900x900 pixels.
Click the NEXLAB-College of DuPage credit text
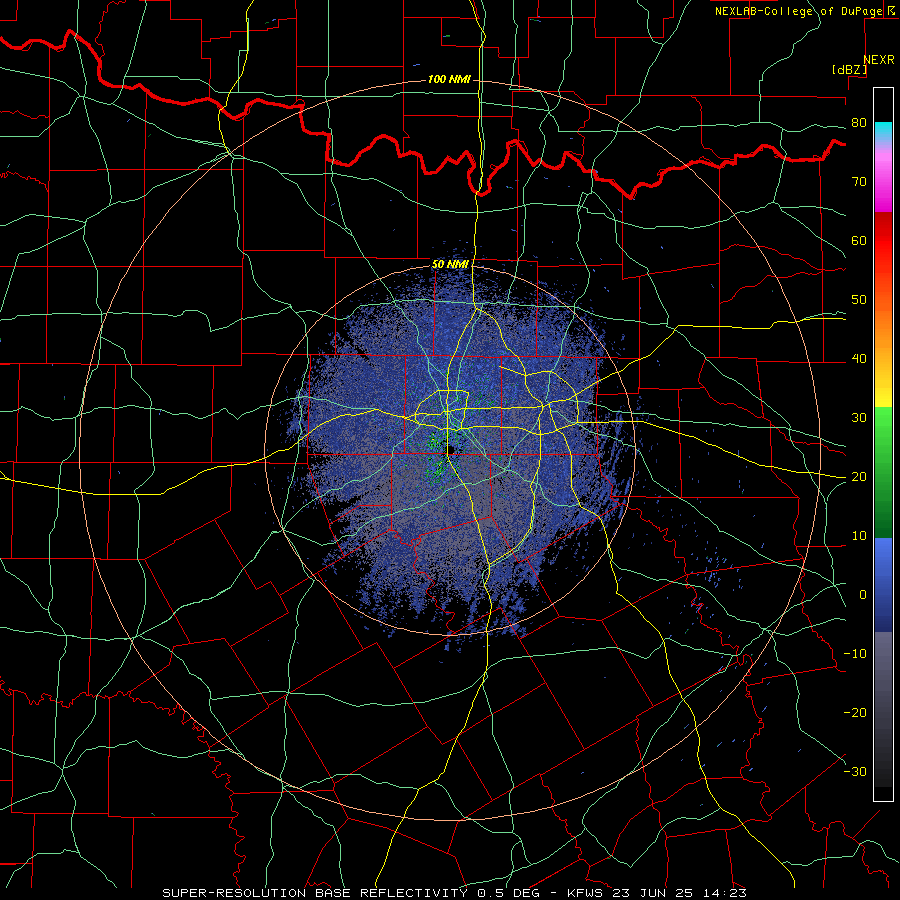(x=799, y=11)
